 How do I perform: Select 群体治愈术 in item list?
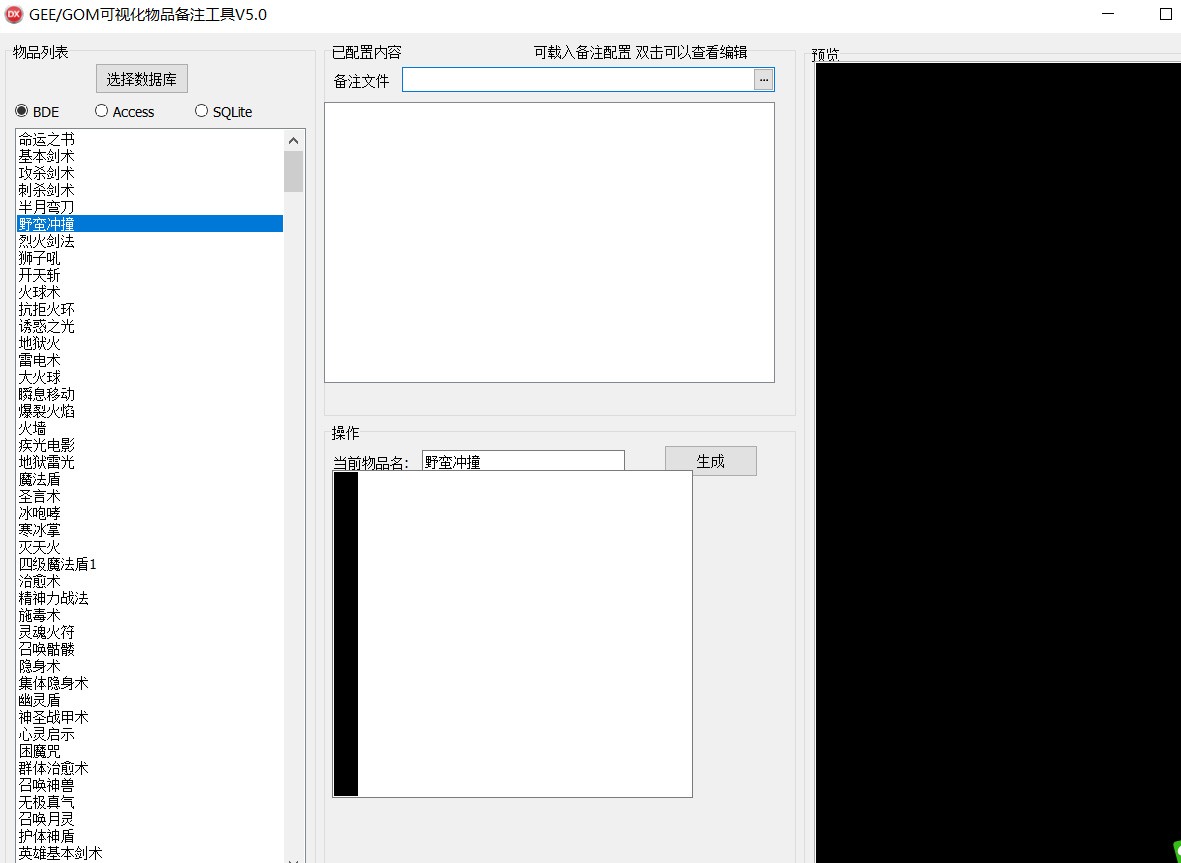(x=150, y=768)
